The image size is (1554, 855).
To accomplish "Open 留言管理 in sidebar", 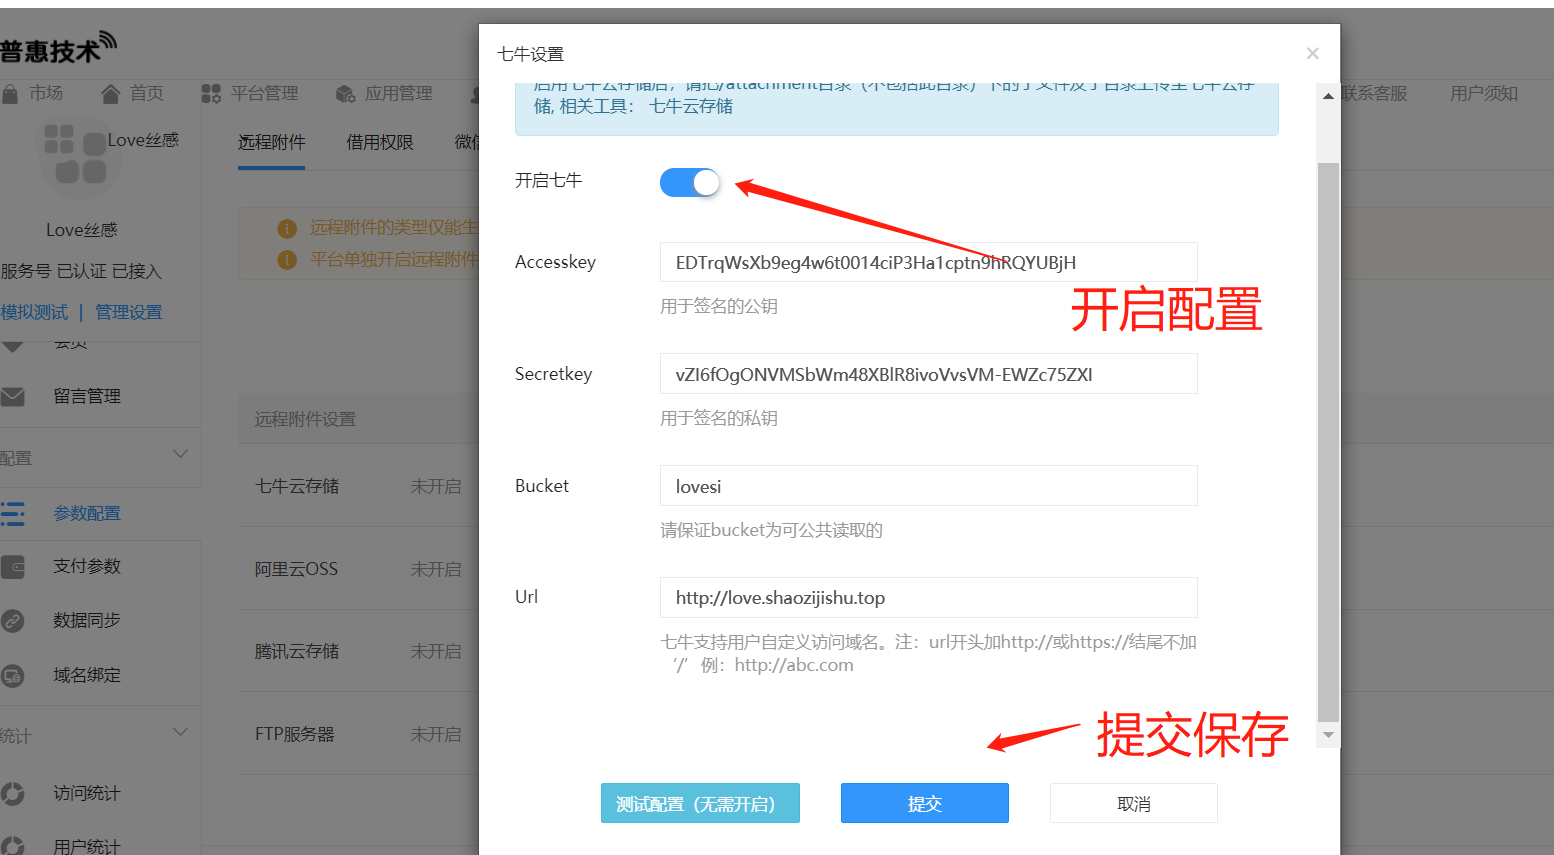I will (87, 396).
